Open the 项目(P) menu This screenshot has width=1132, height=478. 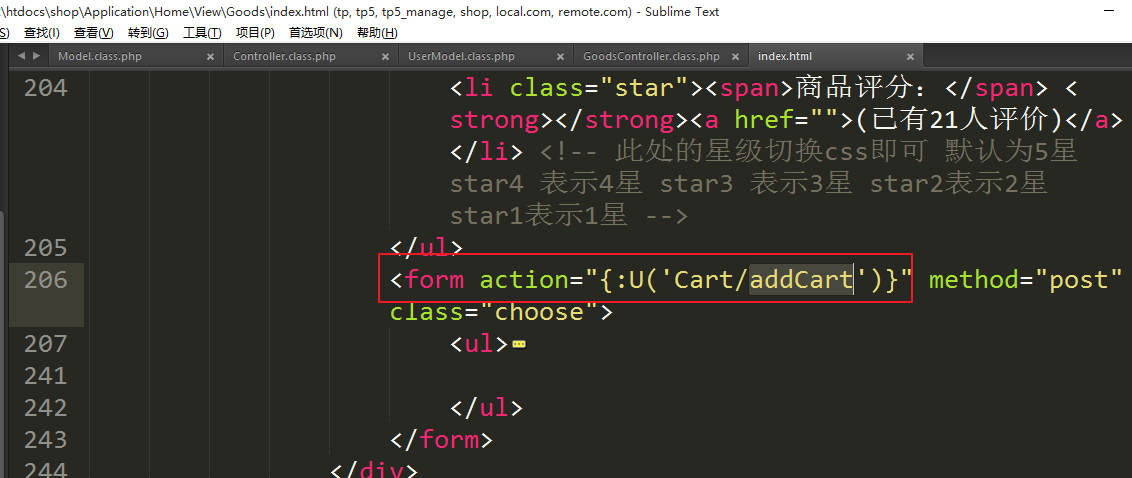[x=256, y=32]
